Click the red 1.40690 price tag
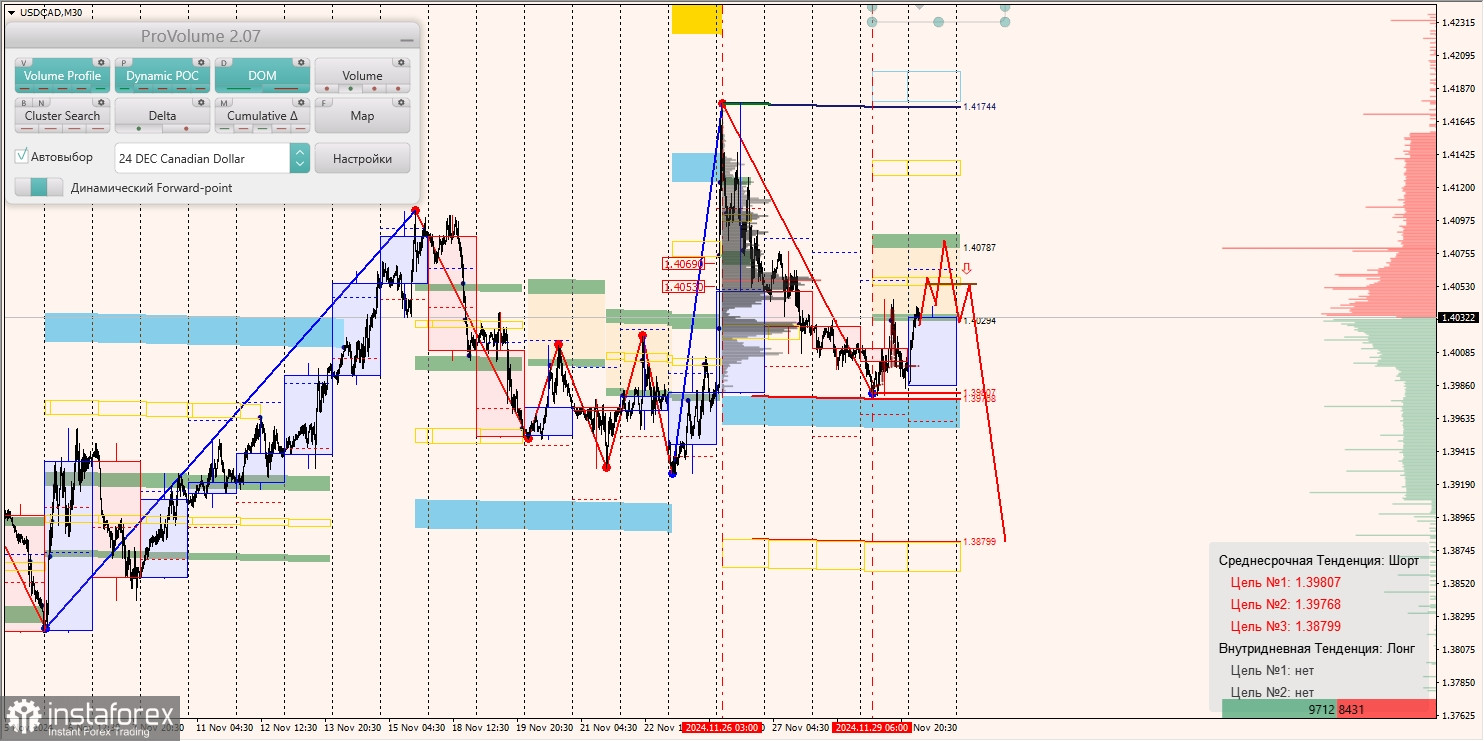Screen dimensions: 1484x741 [684, 264]
